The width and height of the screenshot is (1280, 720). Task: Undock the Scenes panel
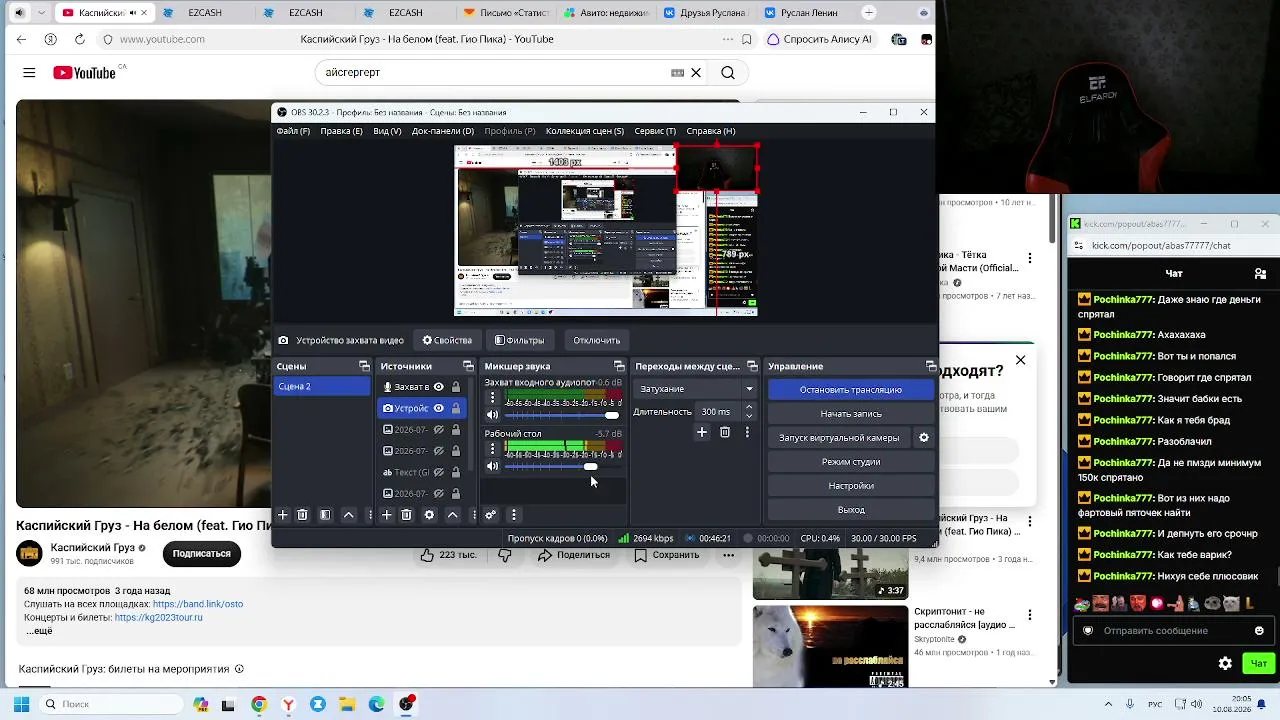point(364,366)
